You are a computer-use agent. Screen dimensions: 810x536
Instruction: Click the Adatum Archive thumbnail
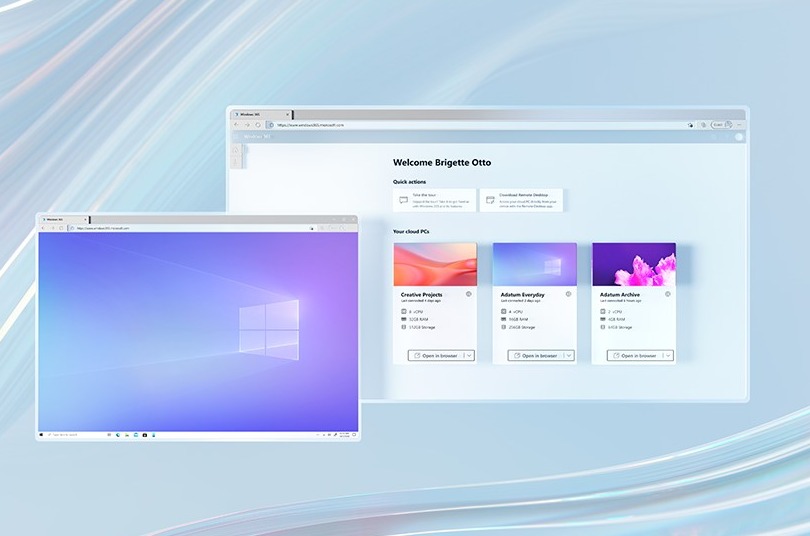pyautogui.click(x=634, y=264)
